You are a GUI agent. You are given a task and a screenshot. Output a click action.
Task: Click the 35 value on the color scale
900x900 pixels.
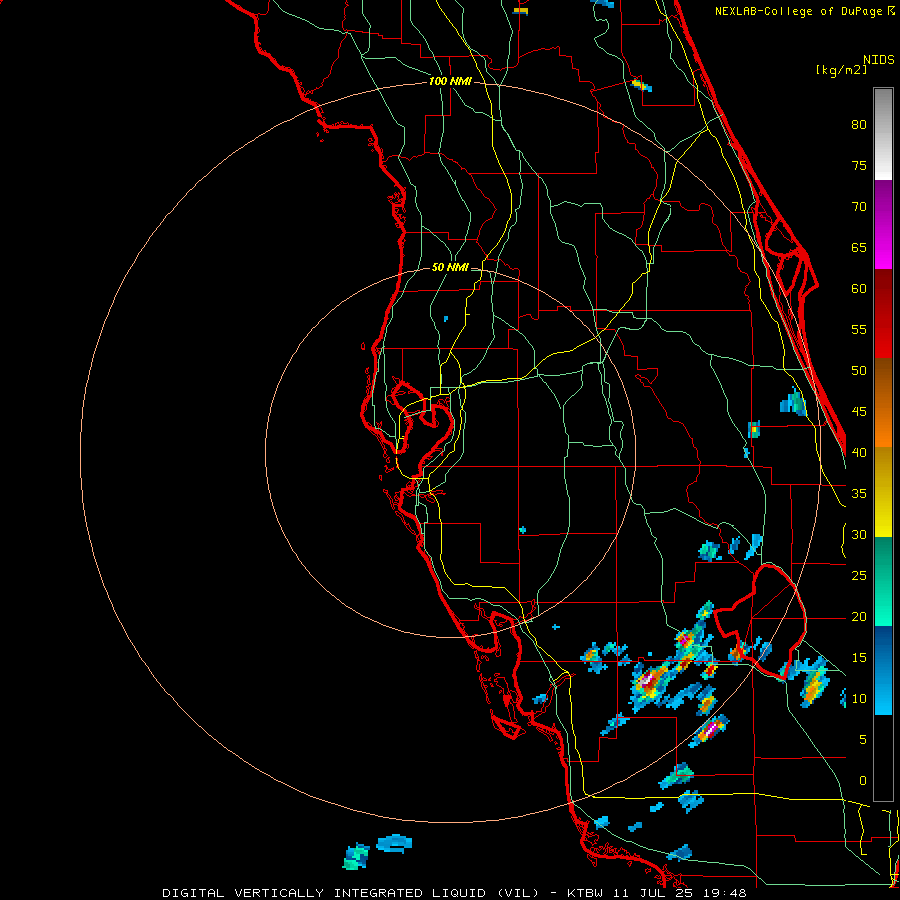point(859,494)
